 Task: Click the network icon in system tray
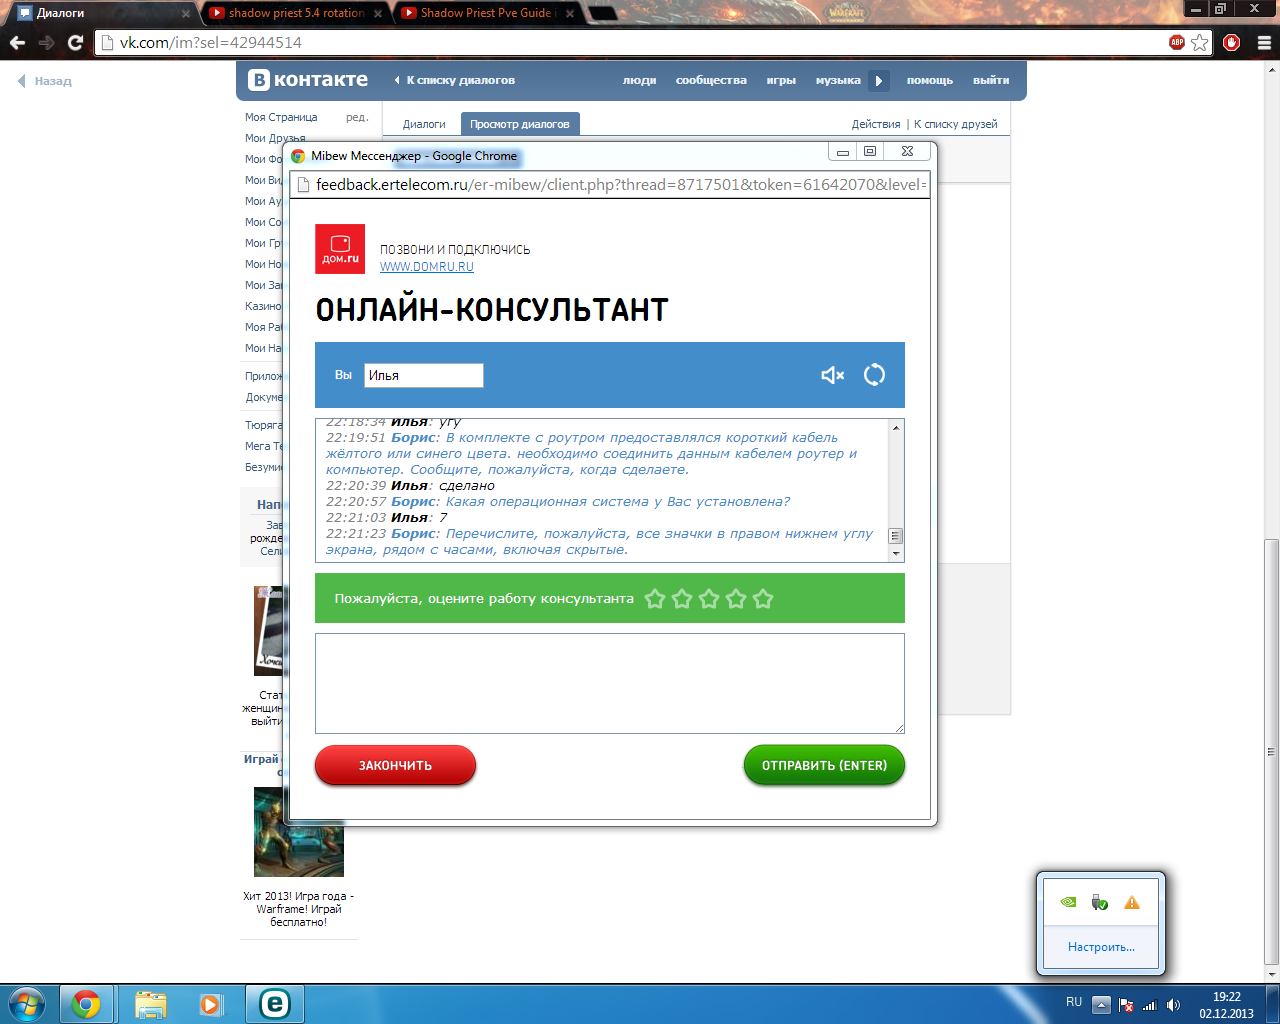(1150, 1005)
